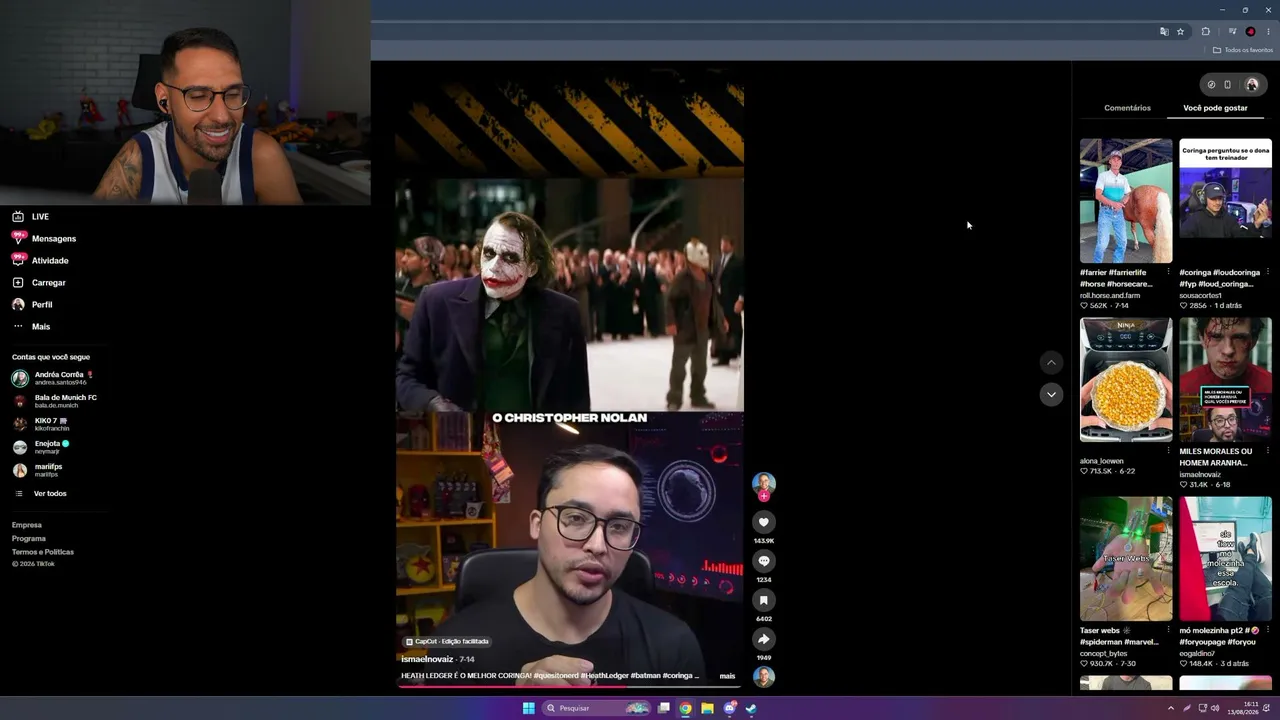Viewport: 1280px width, 720px height.
Task: Bookmark page with browser star icon
Action: [x=1180, y=32]
